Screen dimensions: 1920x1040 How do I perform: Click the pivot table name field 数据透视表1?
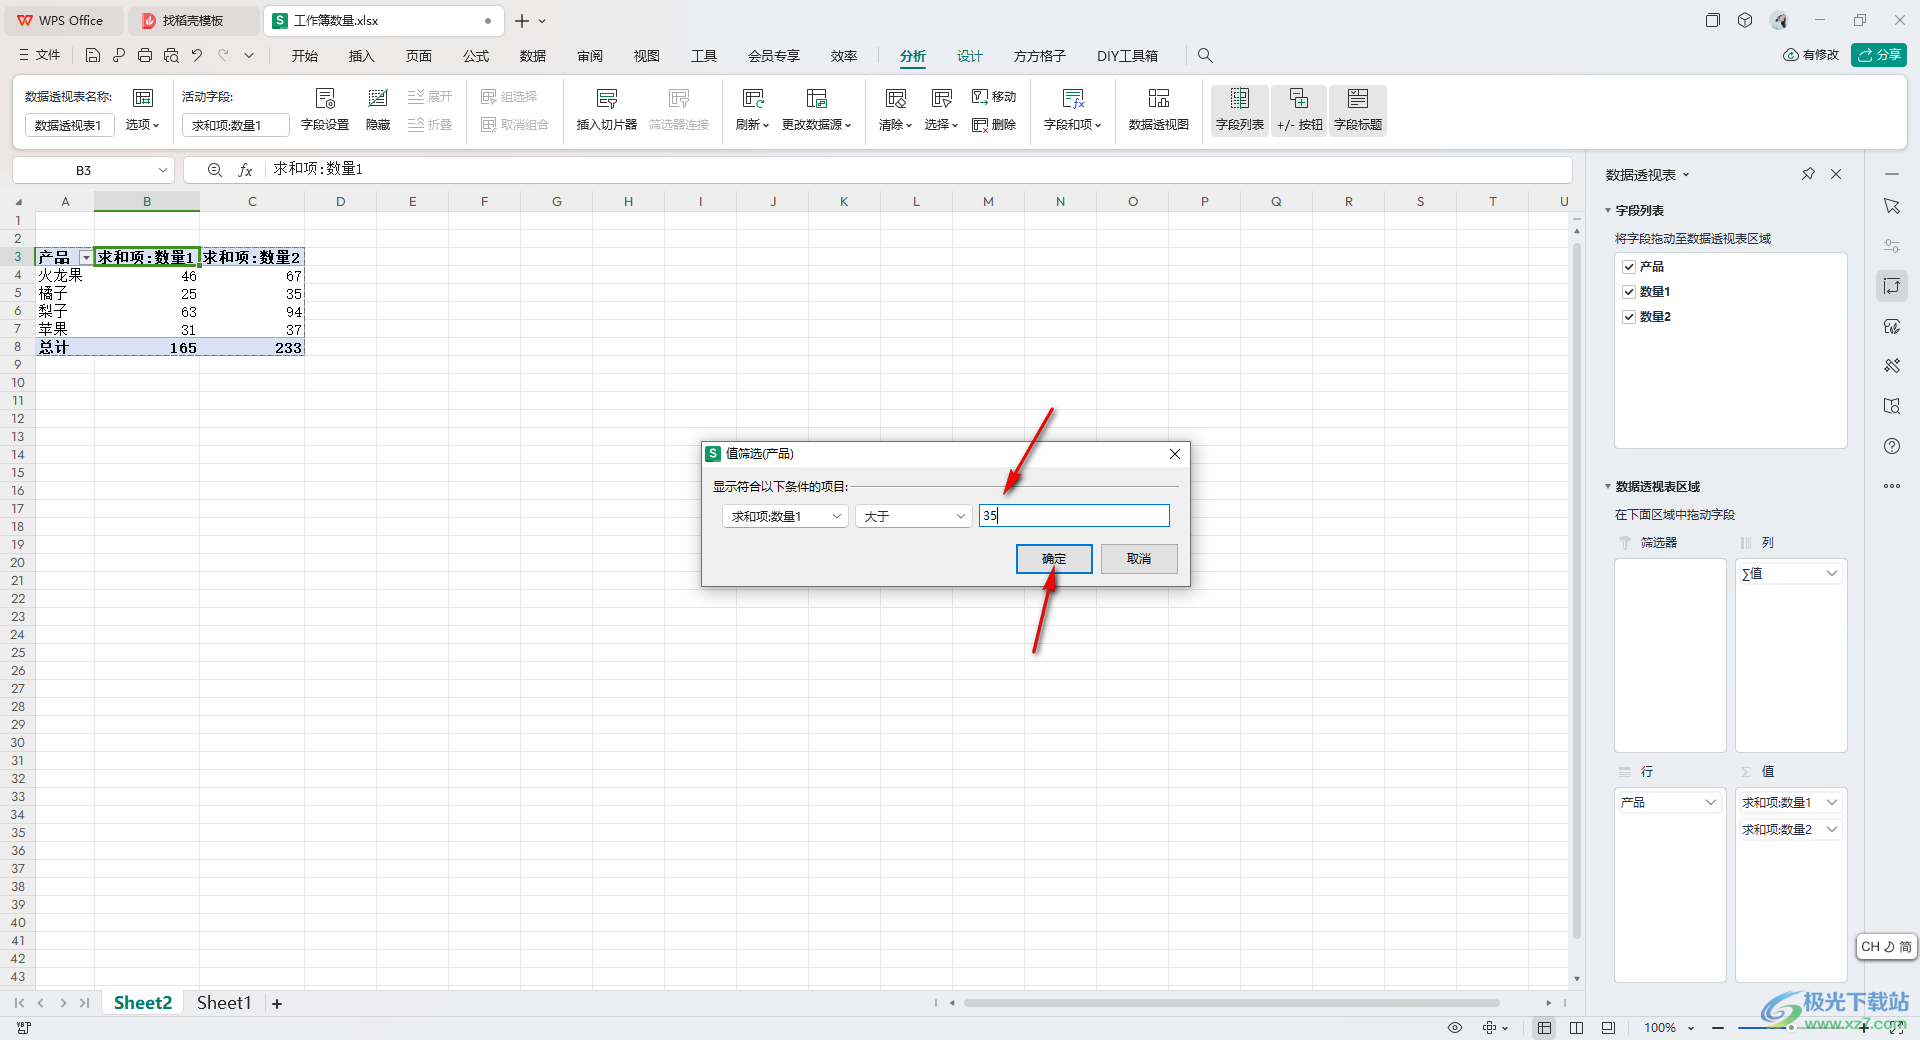click(70, 125)
